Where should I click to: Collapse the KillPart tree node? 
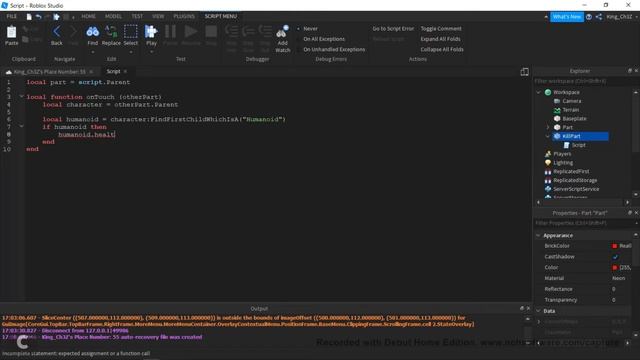548,136
